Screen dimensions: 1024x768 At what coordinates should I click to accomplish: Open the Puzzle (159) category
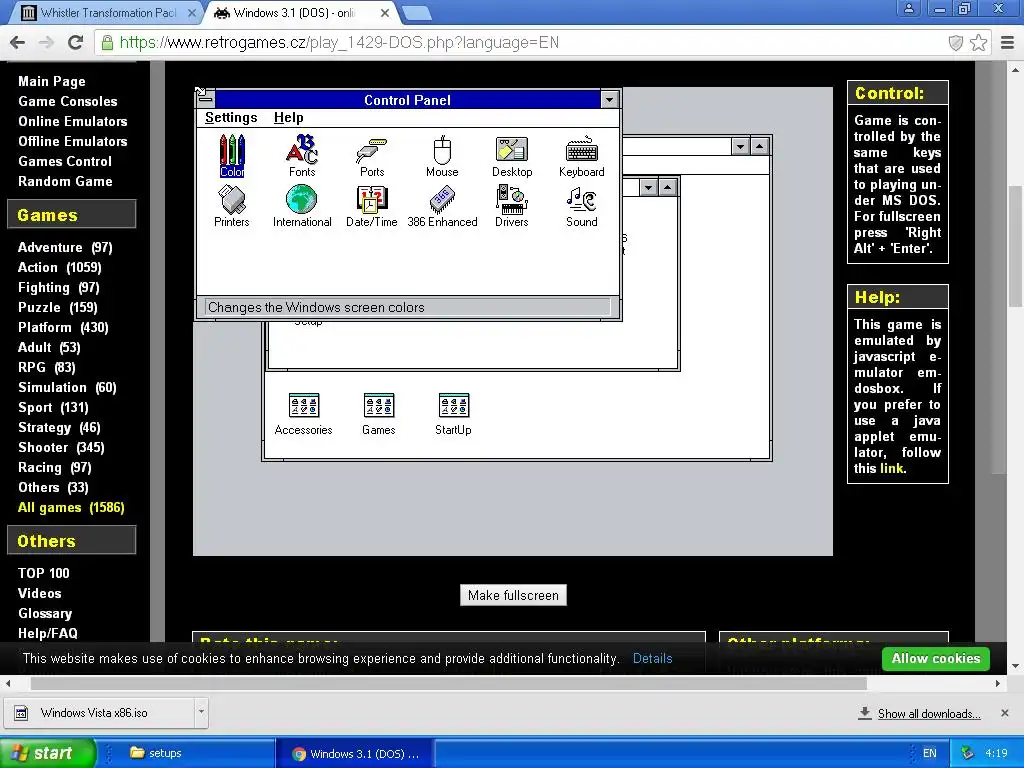point(57,308)
